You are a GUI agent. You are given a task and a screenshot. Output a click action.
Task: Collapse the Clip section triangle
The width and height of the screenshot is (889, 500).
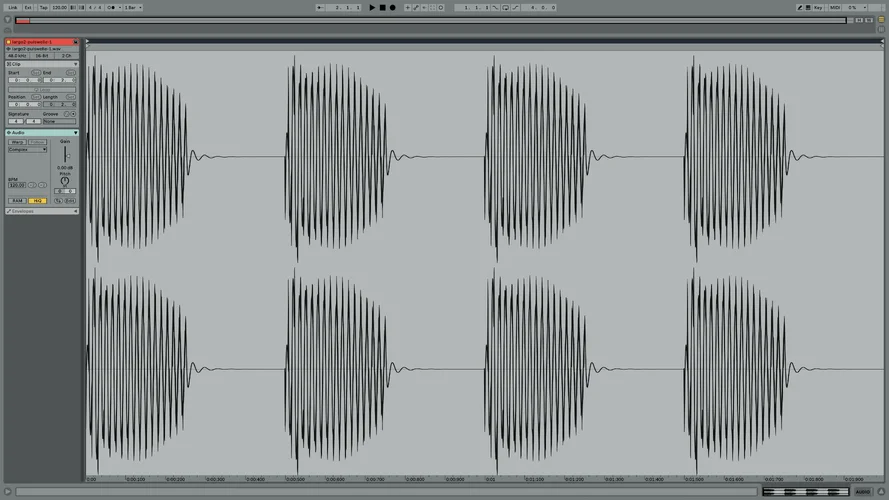(x=75, y=64)
